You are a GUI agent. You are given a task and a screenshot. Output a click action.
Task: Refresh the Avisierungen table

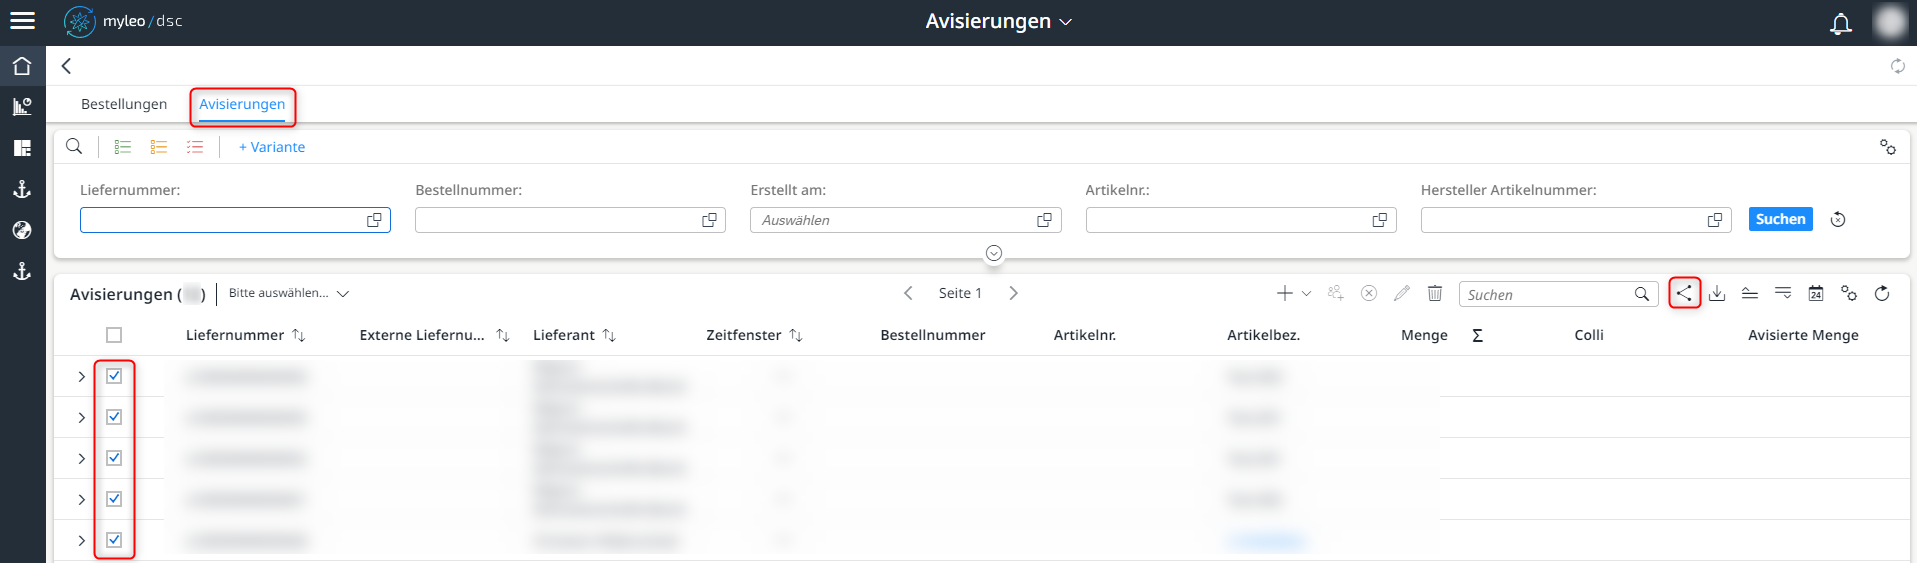[1882, 293]
